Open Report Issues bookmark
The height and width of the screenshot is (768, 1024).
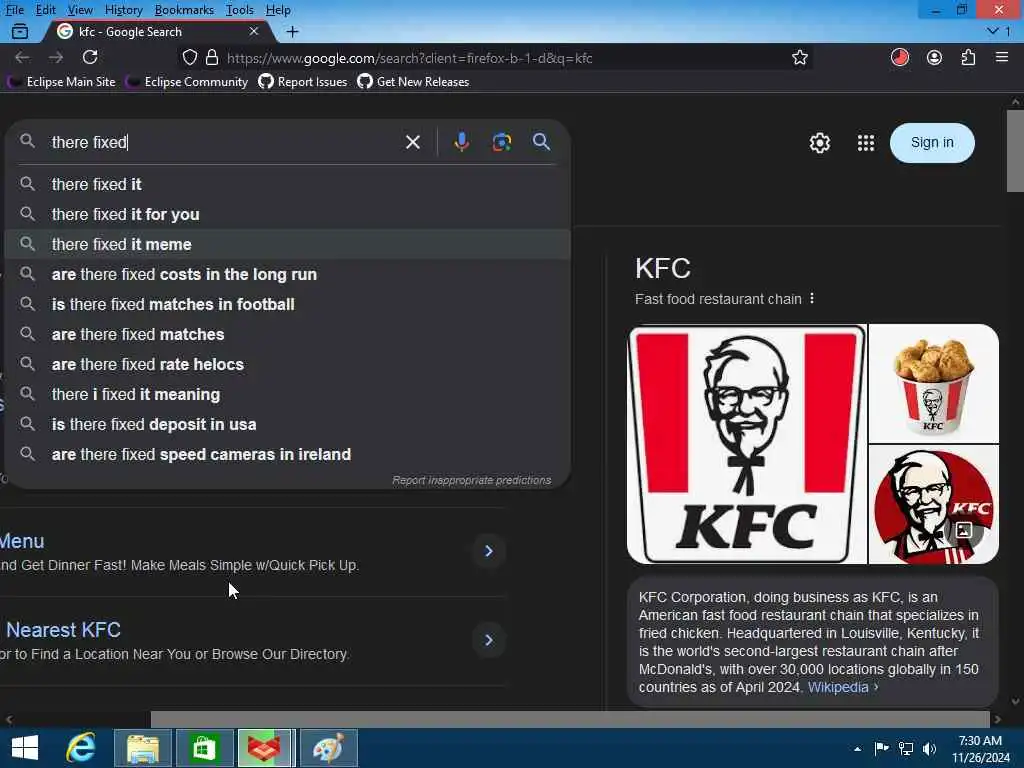[x=303, y=82]
